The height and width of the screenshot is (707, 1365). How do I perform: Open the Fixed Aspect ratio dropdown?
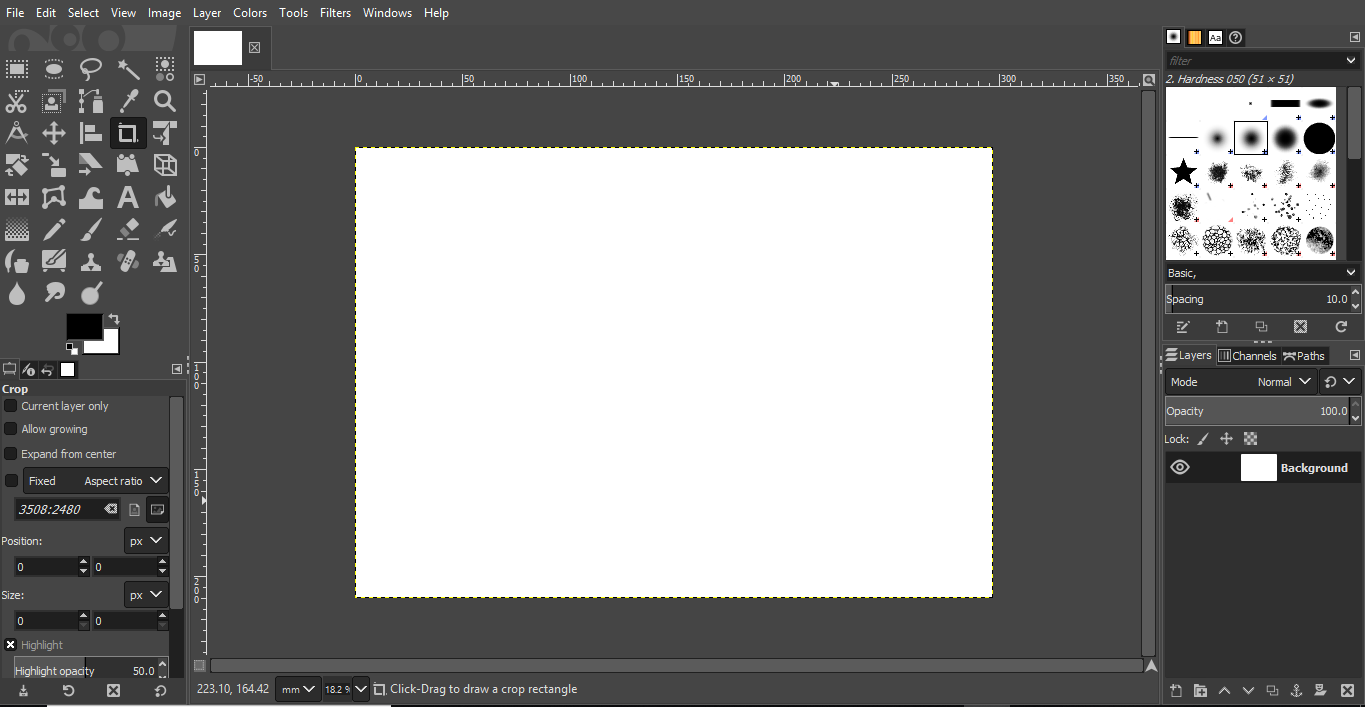click(96, 481)
